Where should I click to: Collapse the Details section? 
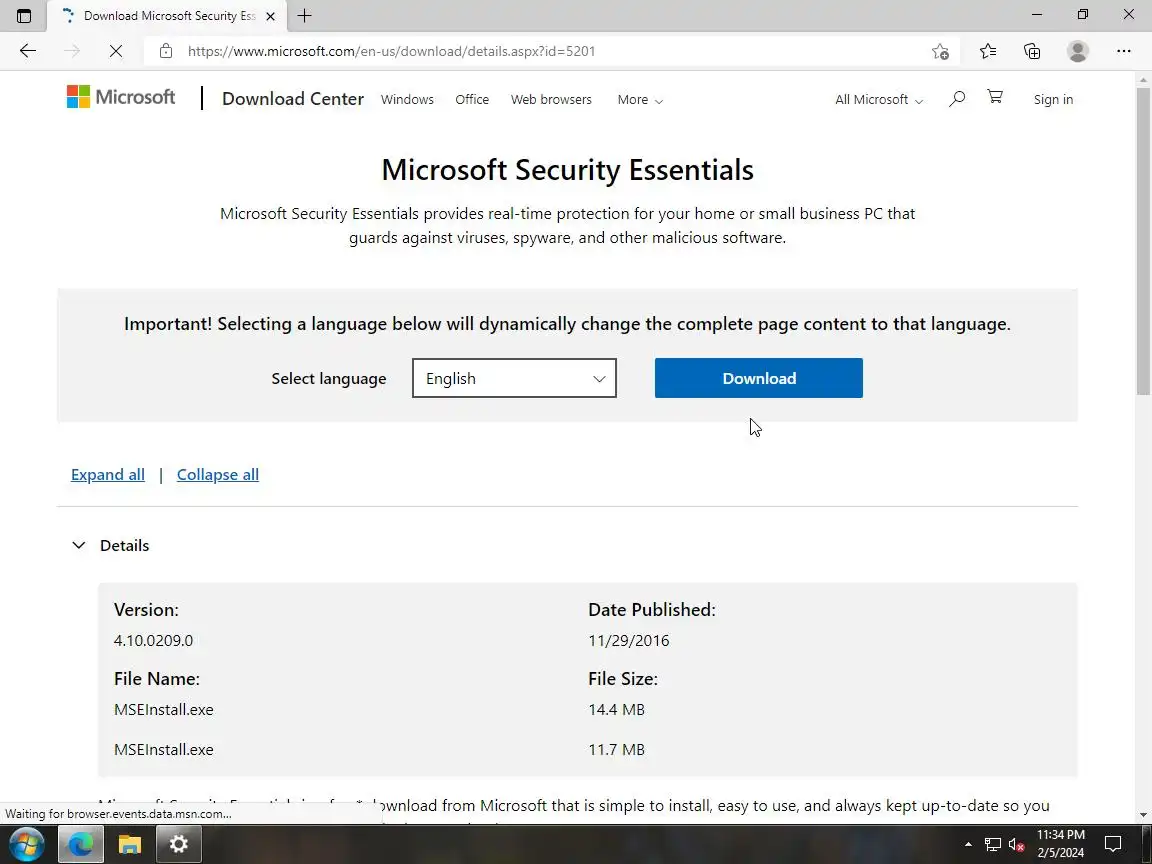point(79,545)
